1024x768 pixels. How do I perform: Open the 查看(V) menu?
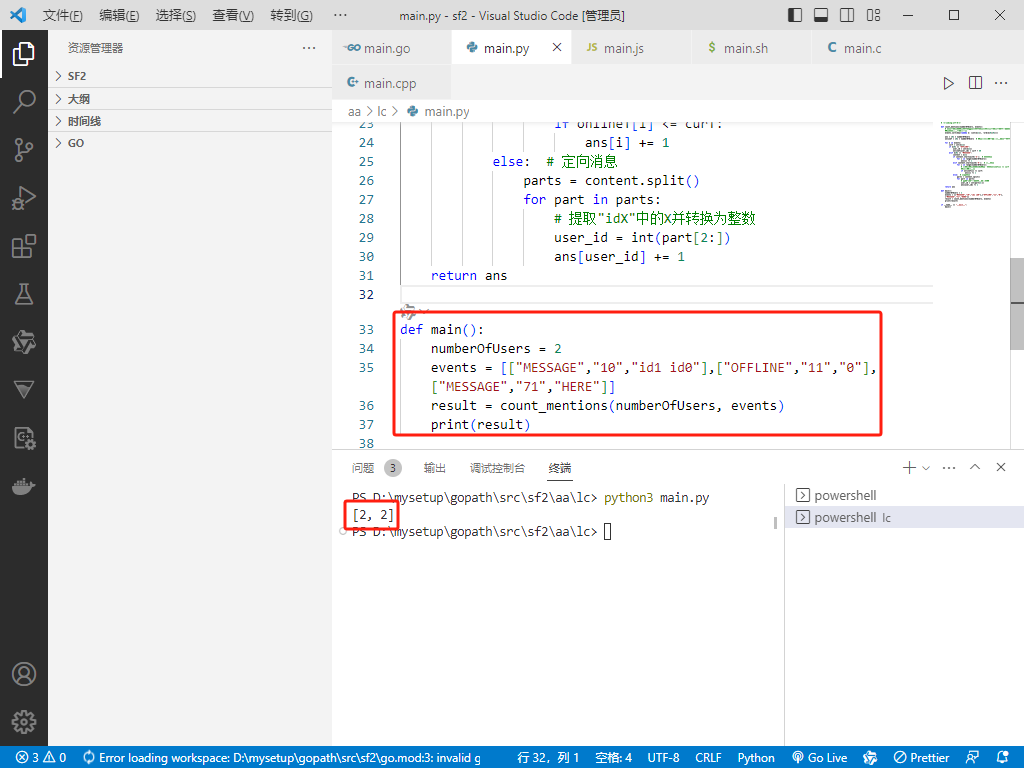(233, 15)
